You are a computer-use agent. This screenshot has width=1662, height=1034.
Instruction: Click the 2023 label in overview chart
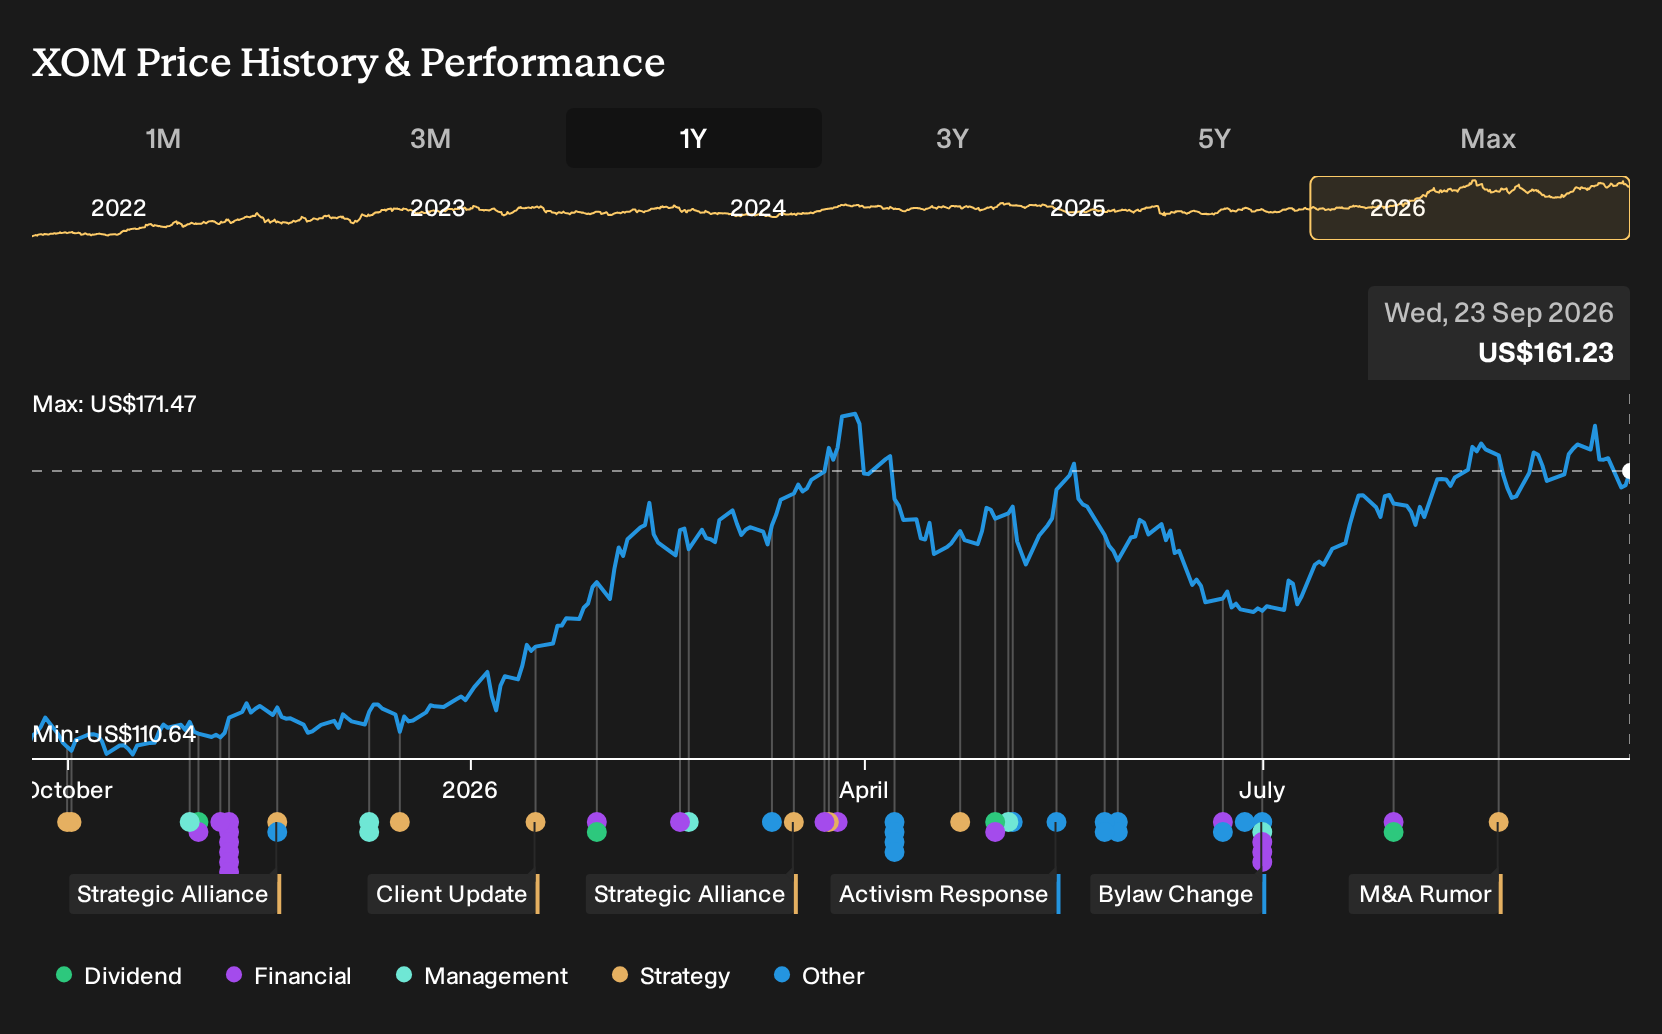[x=438, y=208]
